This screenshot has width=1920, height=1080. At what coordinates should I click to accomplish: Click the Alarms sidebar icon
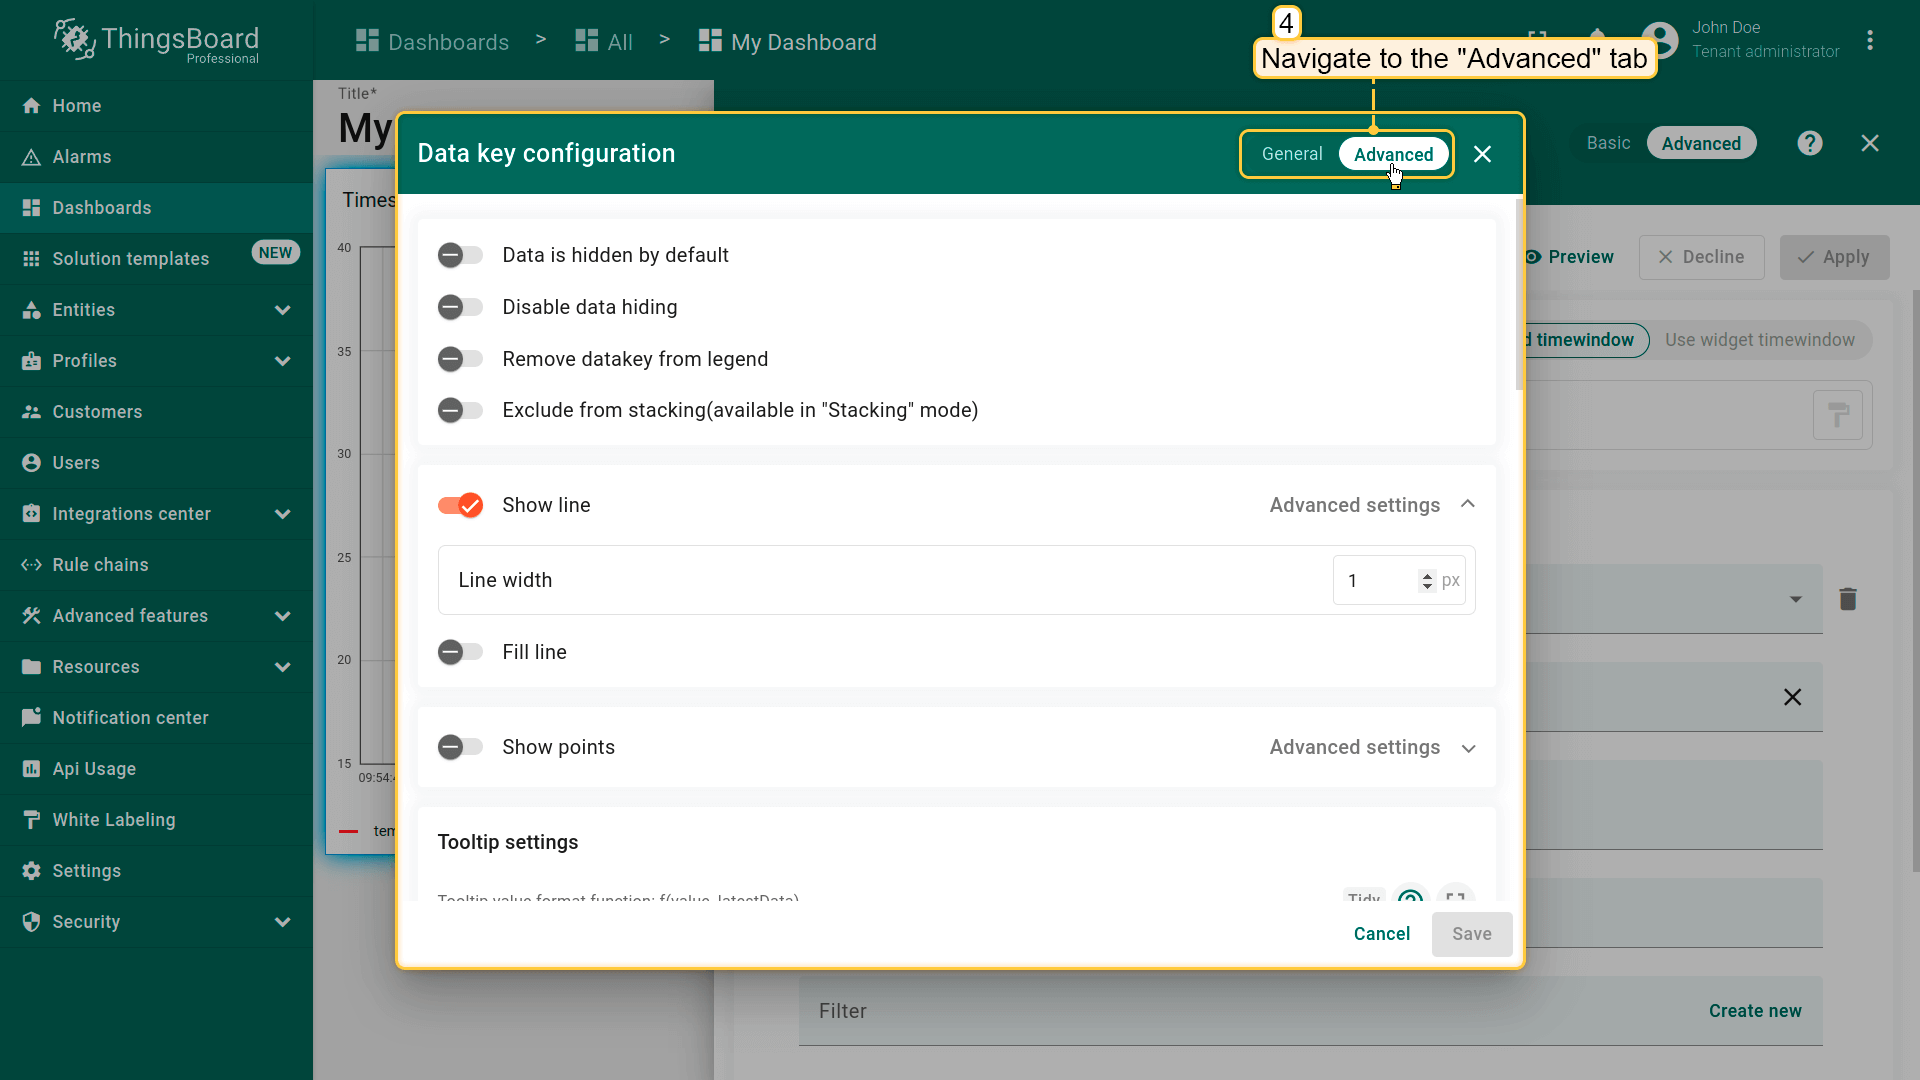[x=31, y=157]
